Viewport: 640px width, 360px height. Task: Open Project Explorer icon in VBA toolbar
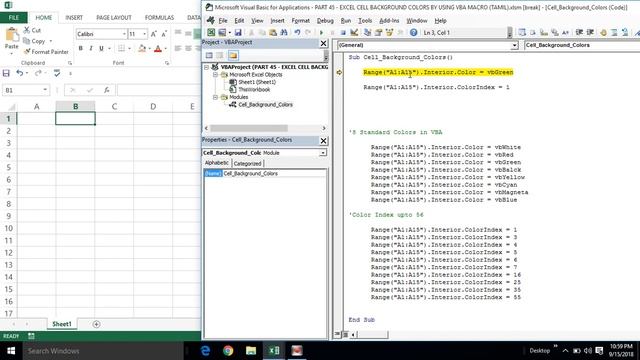tap(367, 32)
